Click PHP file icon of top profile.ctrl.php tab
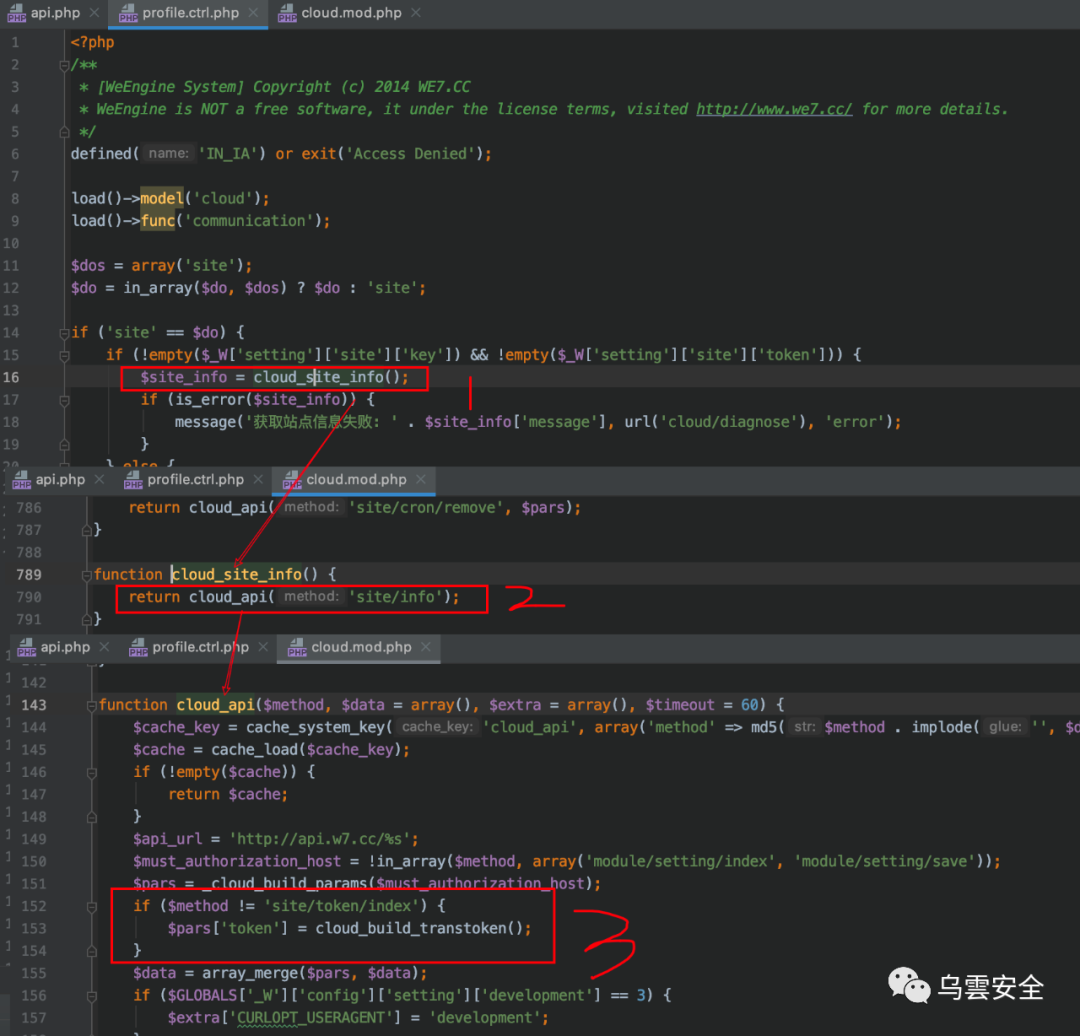Viewport: 1080px width, 1036px height. coord(128,14)
